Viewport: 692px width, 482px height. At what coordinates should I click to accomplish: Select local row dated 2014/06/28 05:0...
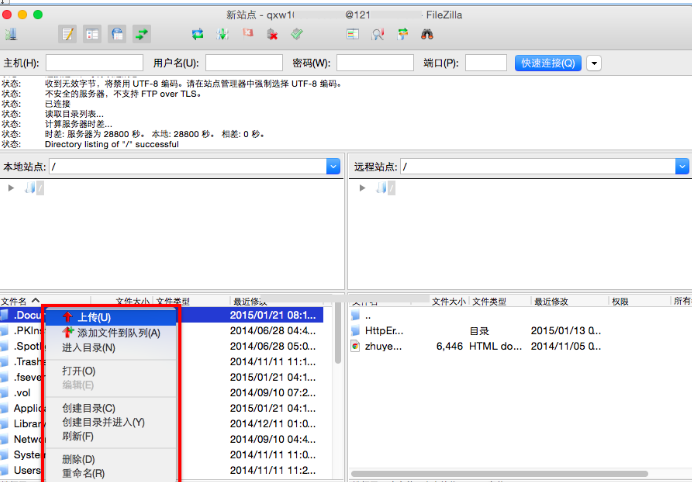click(162, 346)
